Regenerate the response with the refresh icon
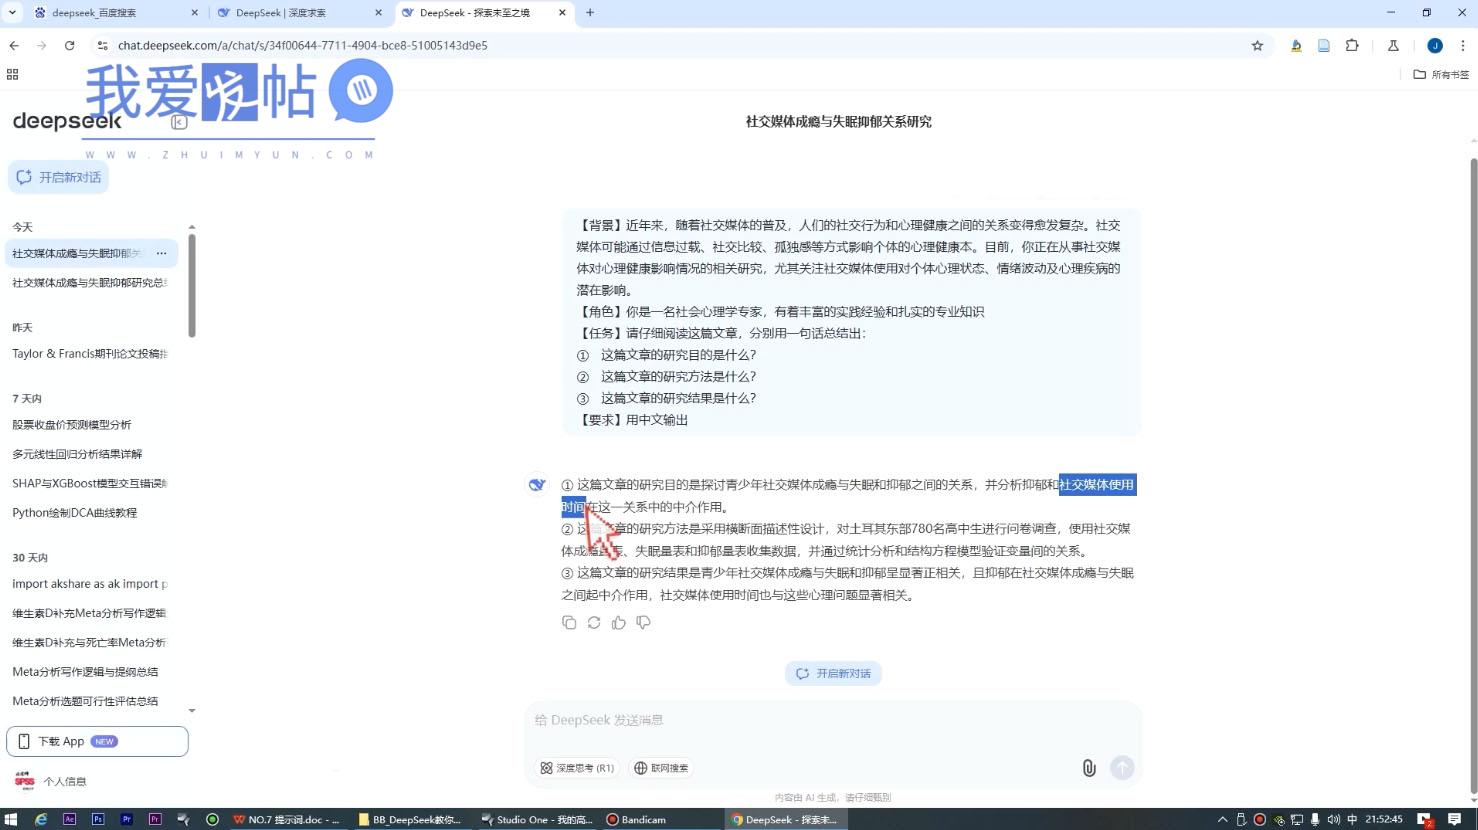Viewport: 1478px width, 830px height. coord(594,622)
